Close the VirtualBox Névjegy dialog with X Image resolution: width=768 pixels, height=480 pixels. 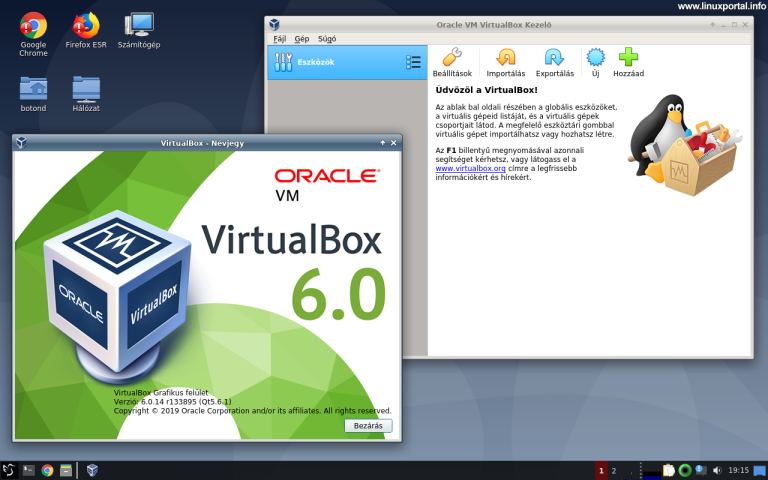coord(393,143)
